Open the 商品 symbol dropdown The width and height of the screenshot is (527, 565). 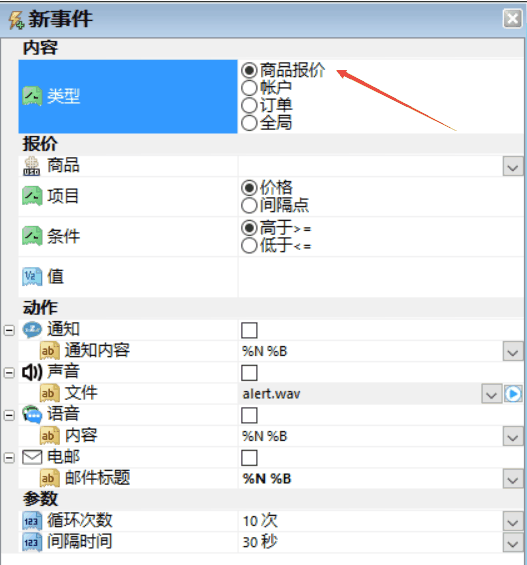coord(513,166)
